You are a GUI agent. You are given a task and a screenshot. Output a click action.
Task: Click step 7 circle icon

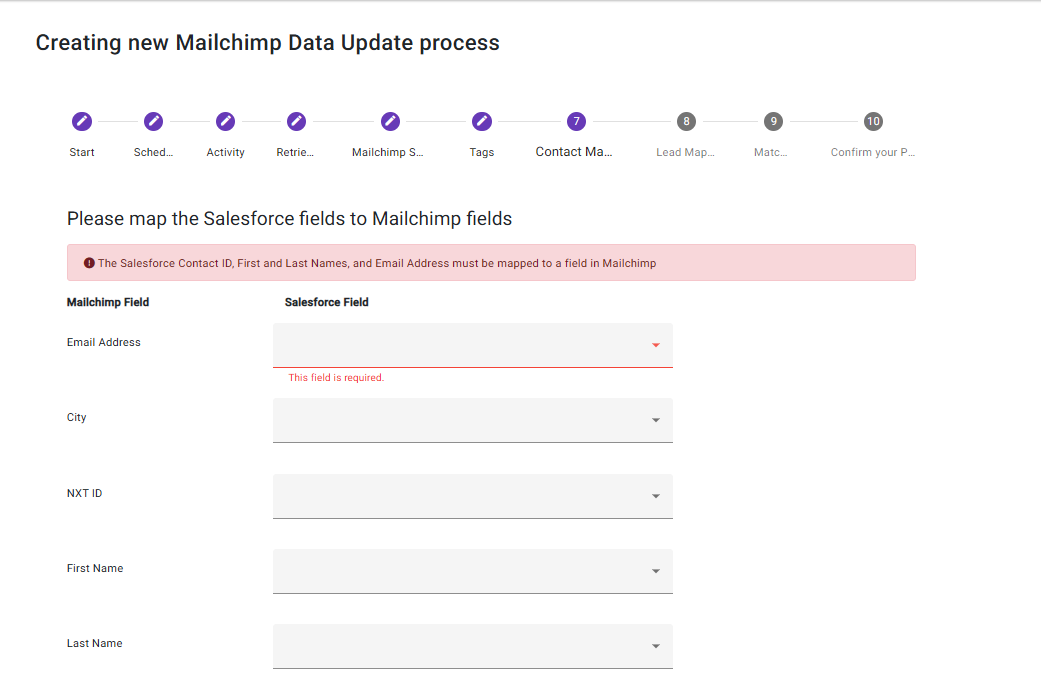pos(575,121)
